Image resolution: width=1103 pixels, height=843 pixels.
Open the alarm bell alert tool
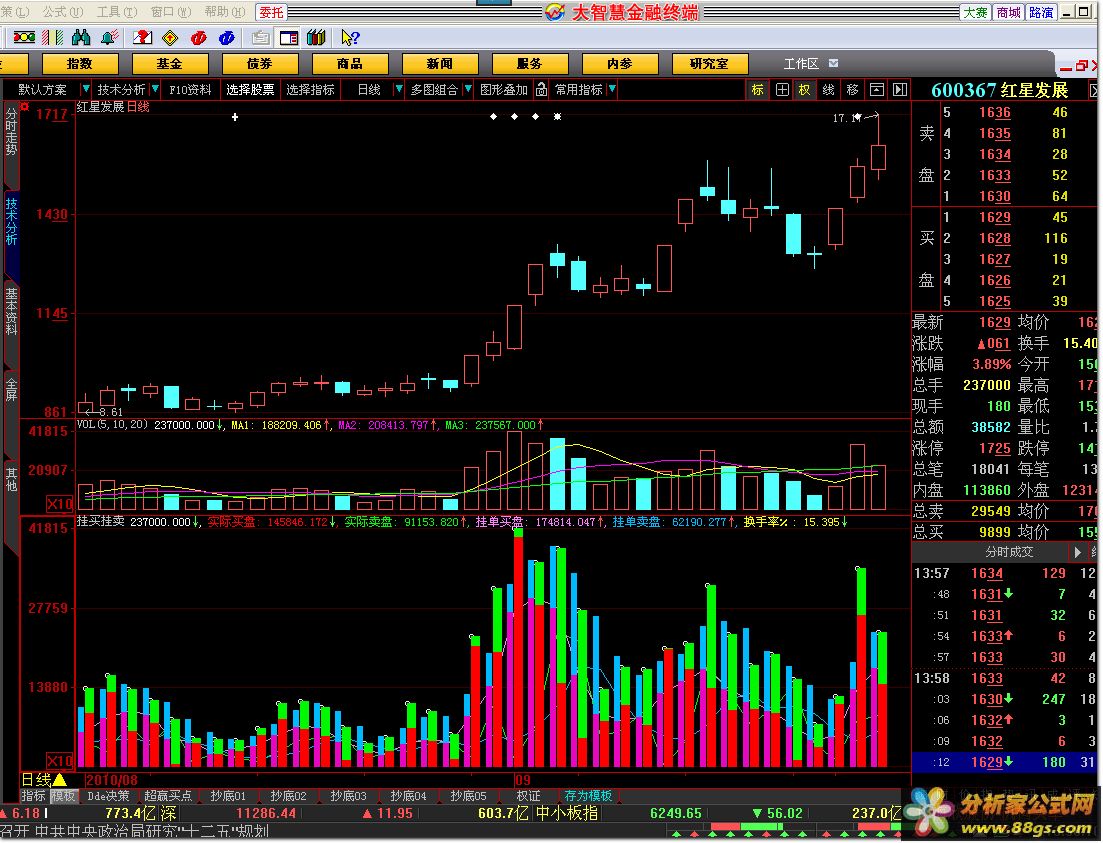109,37
